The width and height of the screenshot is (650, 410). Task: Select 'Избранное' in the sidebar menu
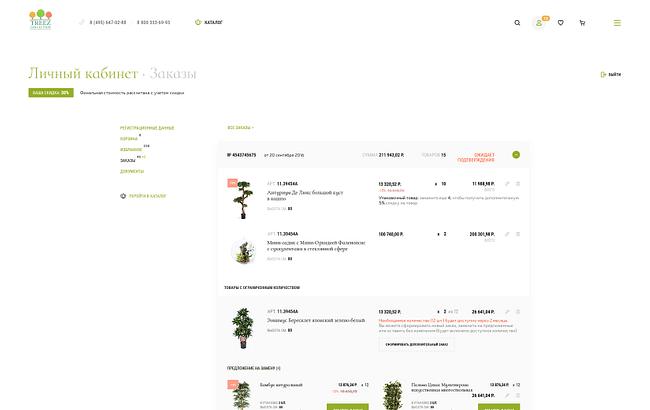click(x=133, y=149)
